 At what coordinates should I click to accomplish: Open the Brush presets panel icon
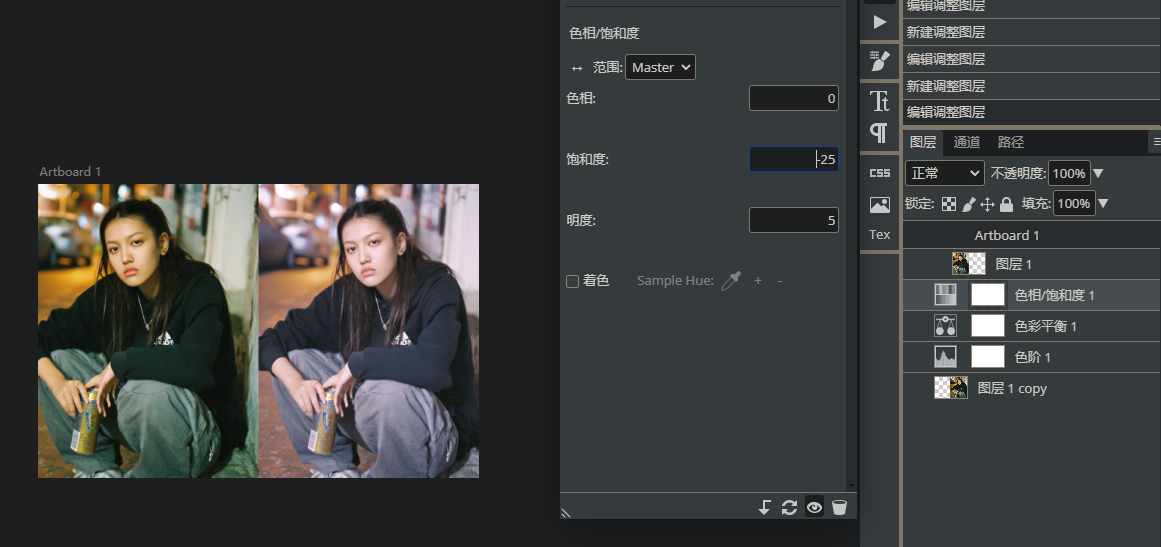pos(880,61)
